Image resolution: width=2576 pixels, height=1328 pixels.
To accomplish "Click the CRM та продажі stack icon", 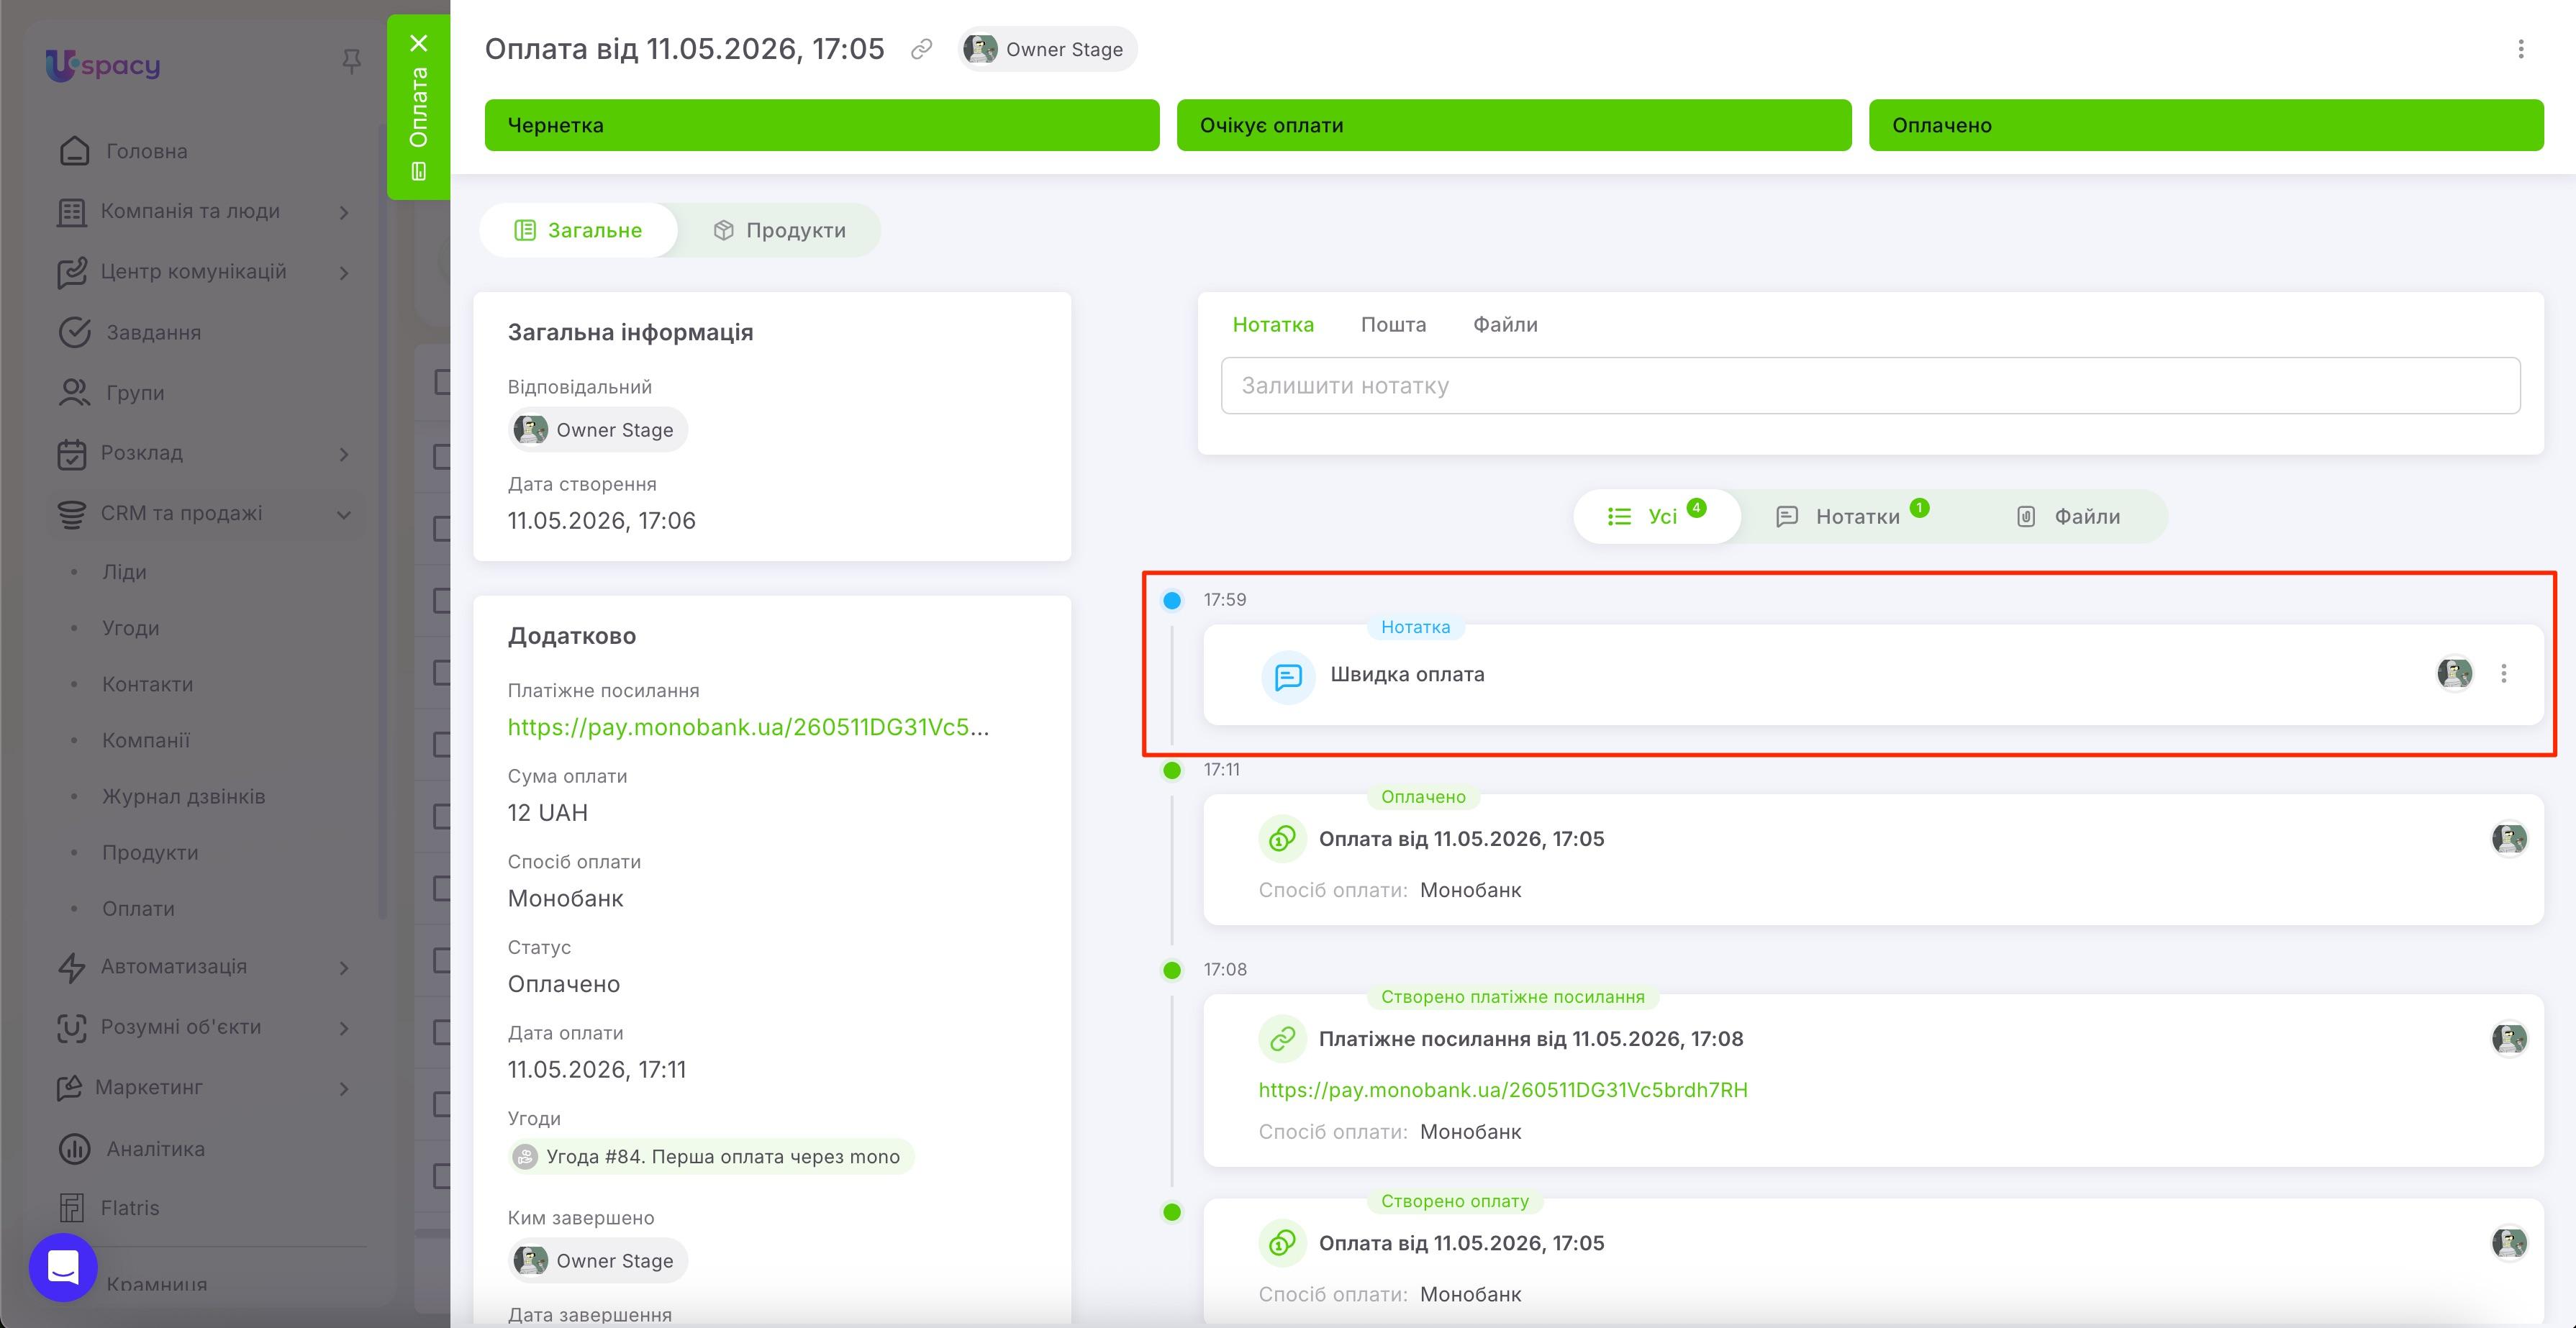I will (x=71, y=514).
